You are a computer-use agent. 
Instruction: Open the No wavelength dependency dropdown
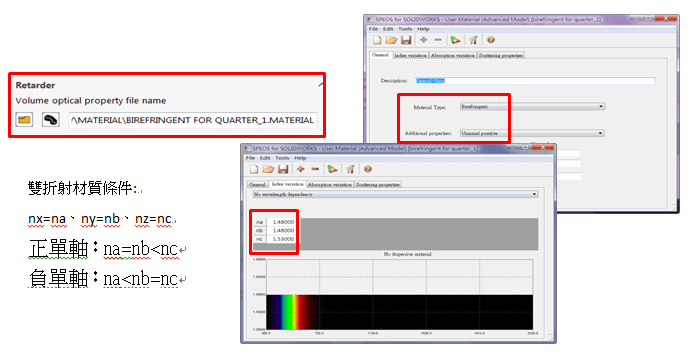tap(396, 194)
